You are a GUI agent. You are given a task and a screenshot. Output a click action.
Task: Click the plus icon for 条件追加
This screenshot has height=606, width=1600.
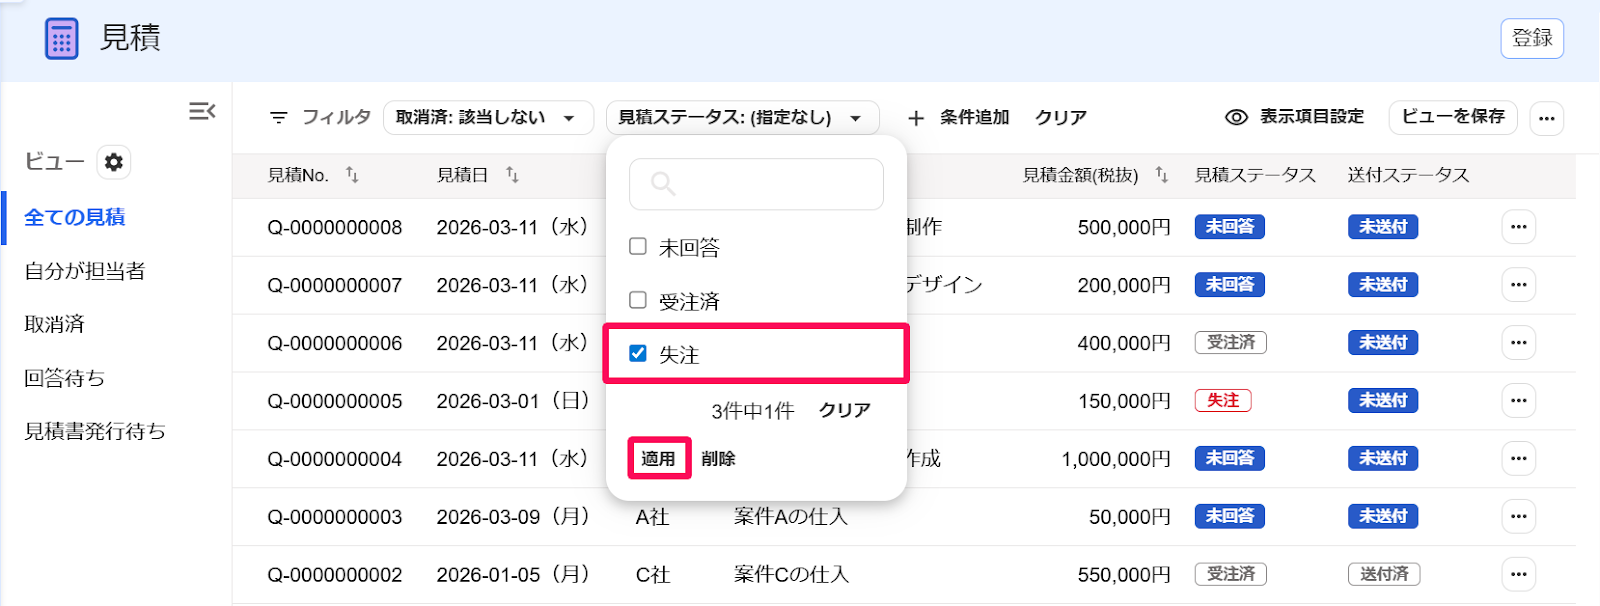pyautogui.click(x=916, y=118)
